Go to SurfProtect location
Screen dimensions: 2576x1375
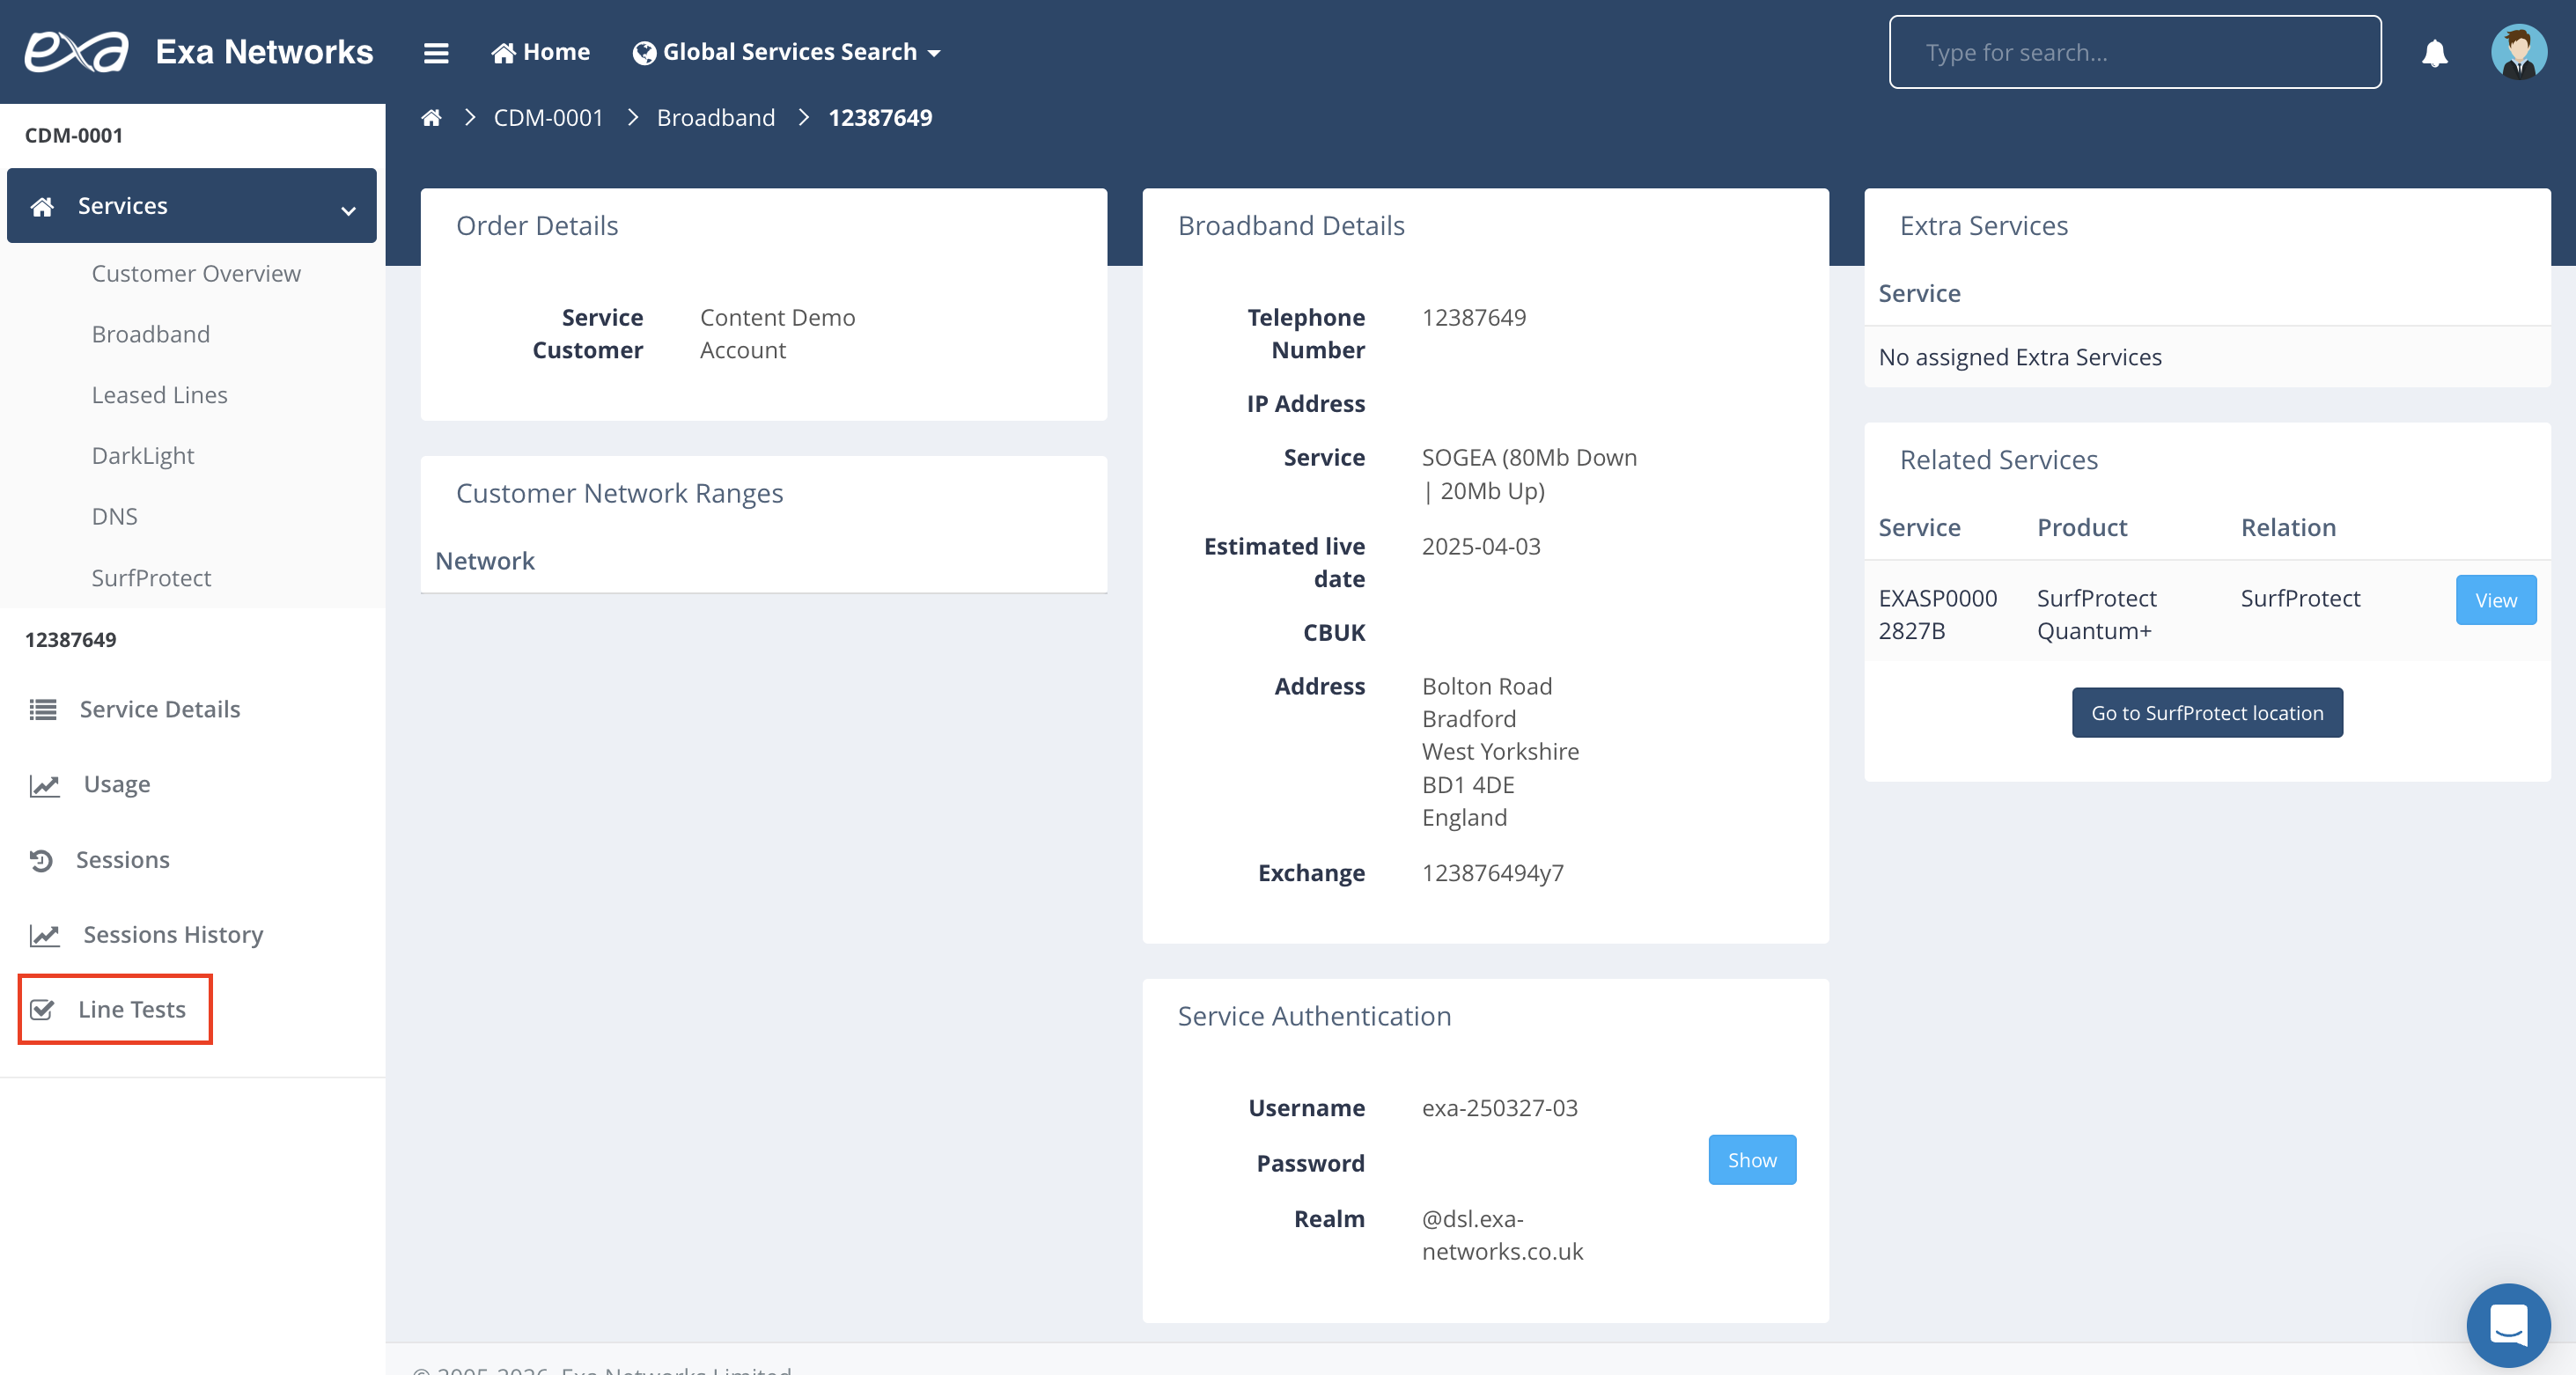pyautogui.click(x=2206, y=713)
